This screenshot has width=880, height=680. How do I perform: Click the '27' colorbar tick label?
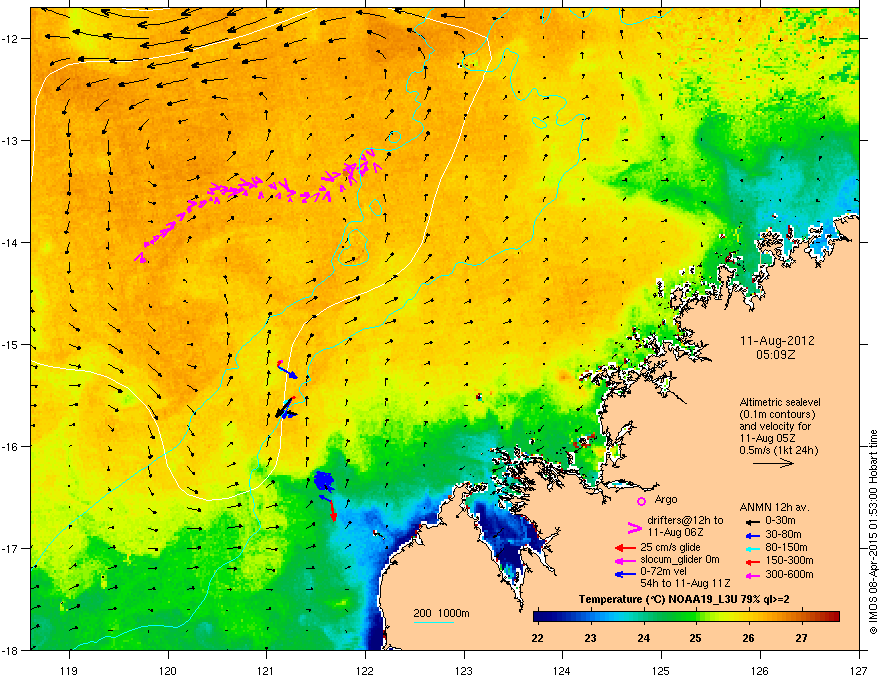[x=801, y=638]
